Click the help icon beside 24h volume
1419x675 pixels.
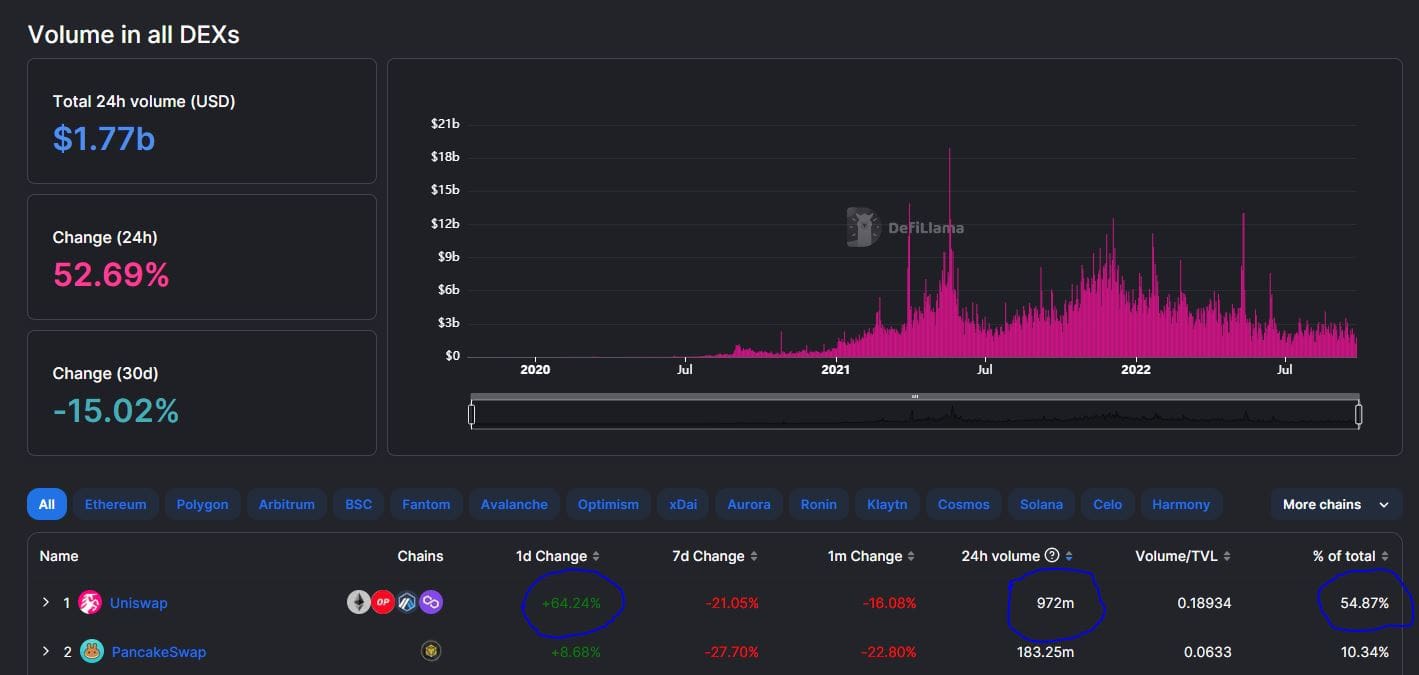click(1051, 556)
